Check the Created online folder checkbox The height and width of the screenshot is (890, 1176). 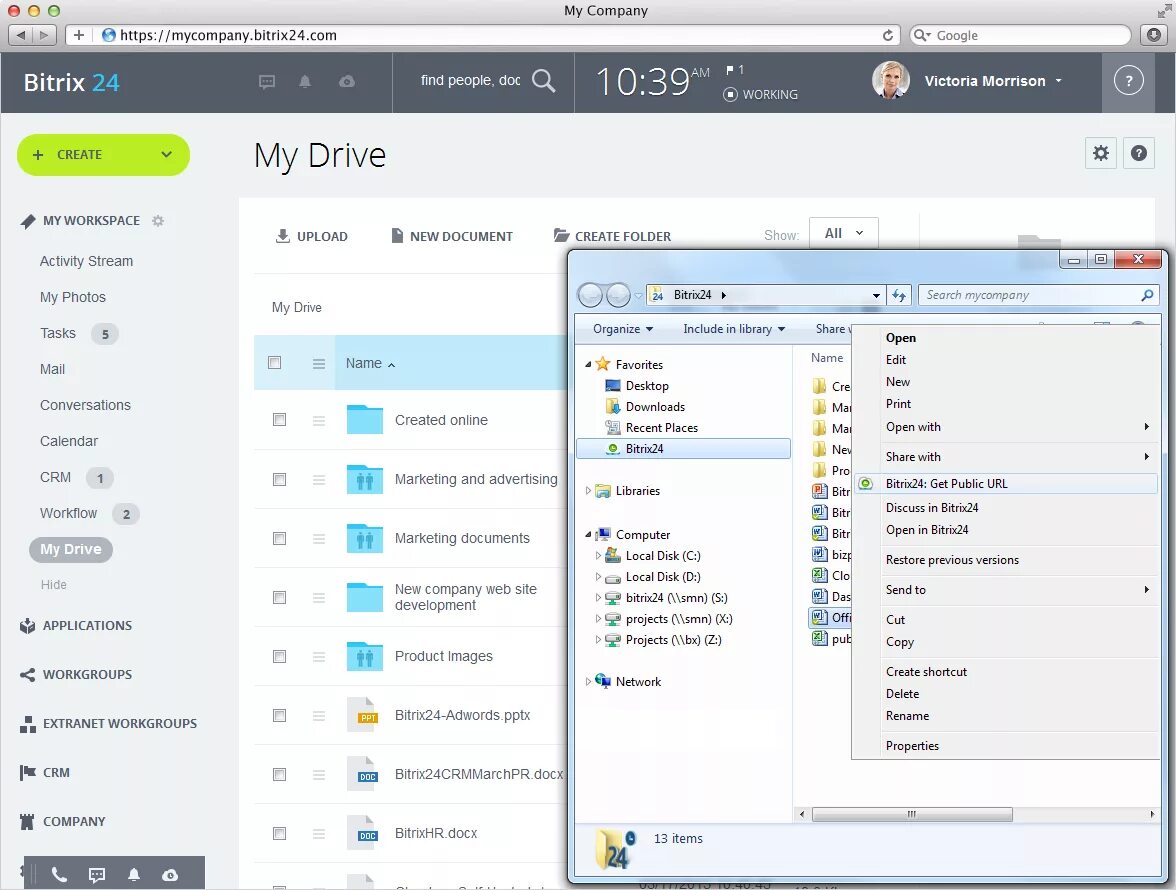coord(279,420)
